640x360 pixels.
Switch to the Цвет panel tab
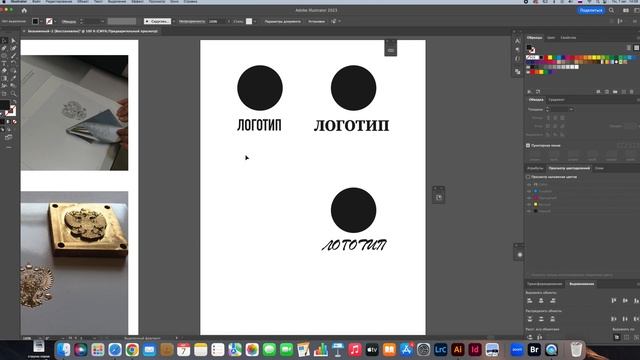click(551, 38)
